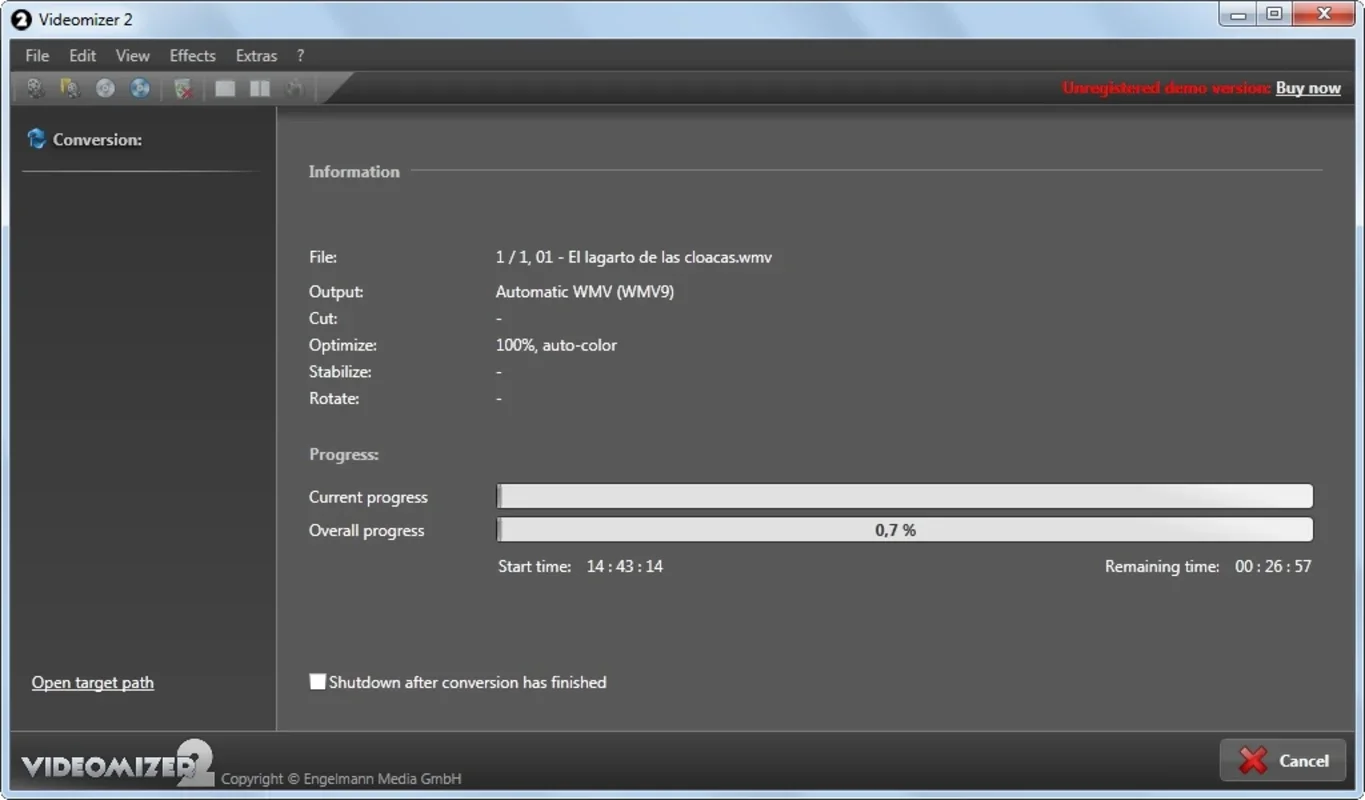The height and width of the screenshot is (800, 1365).
Task: Click the Unregistered demo version text
Action: point(1166,88)
